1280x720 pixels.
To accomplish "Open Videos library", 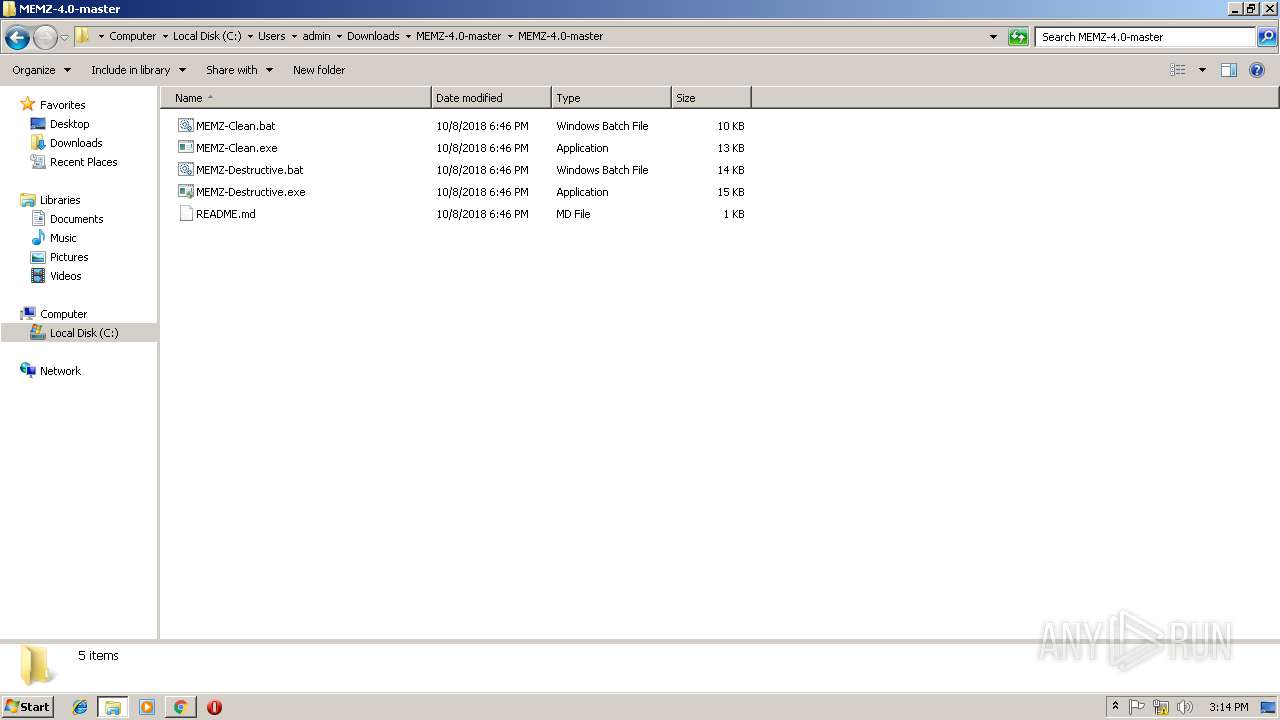I will coord(65,276).
